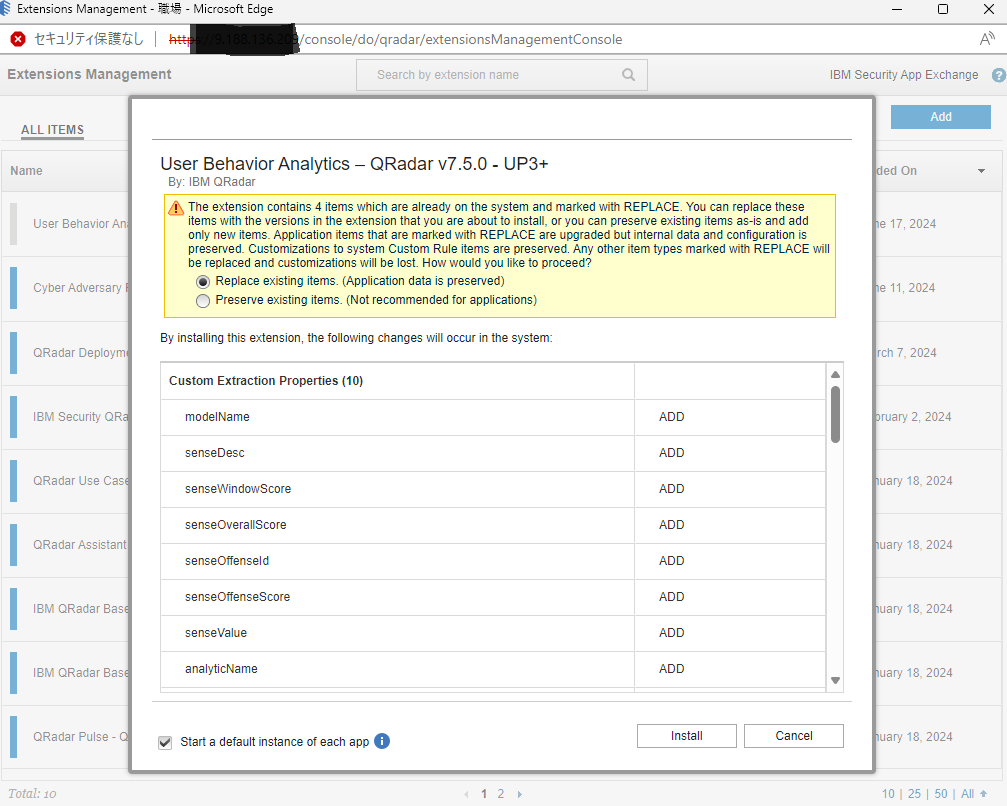Click the yellow warning triangle icon
1007x806 pixels.
[x=175, y=208]
